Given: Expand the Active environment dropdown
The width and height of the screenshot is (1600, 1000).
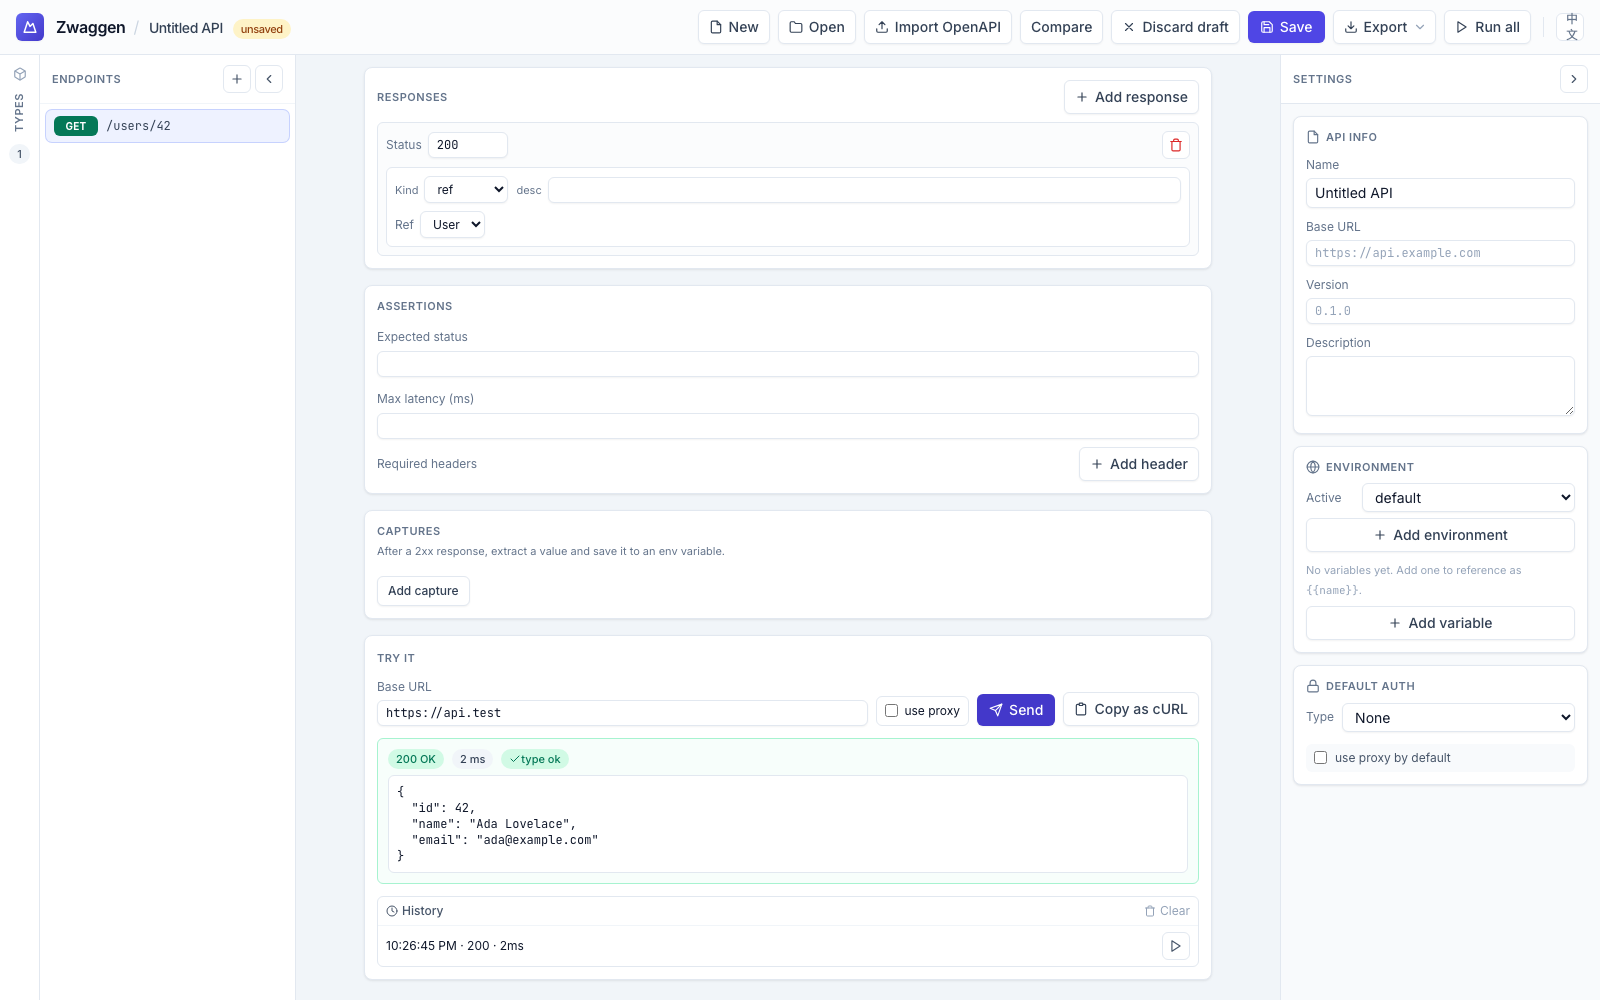Looking at the screenshot, I should (1468, 498).
